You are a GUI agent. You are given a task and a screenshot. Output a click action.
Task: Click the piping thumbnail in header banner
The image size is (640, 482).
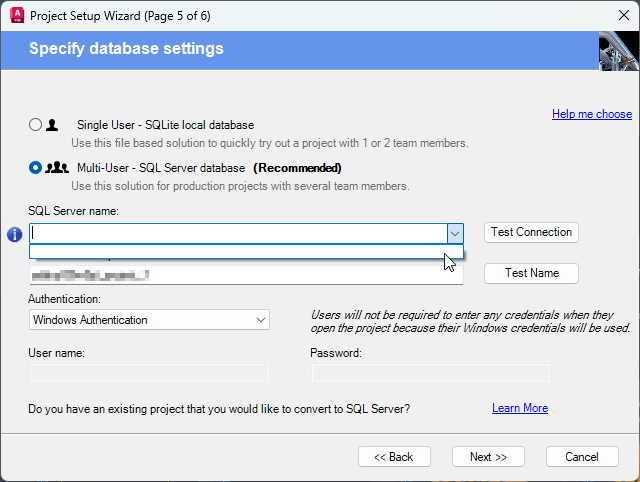click(618, 51)
